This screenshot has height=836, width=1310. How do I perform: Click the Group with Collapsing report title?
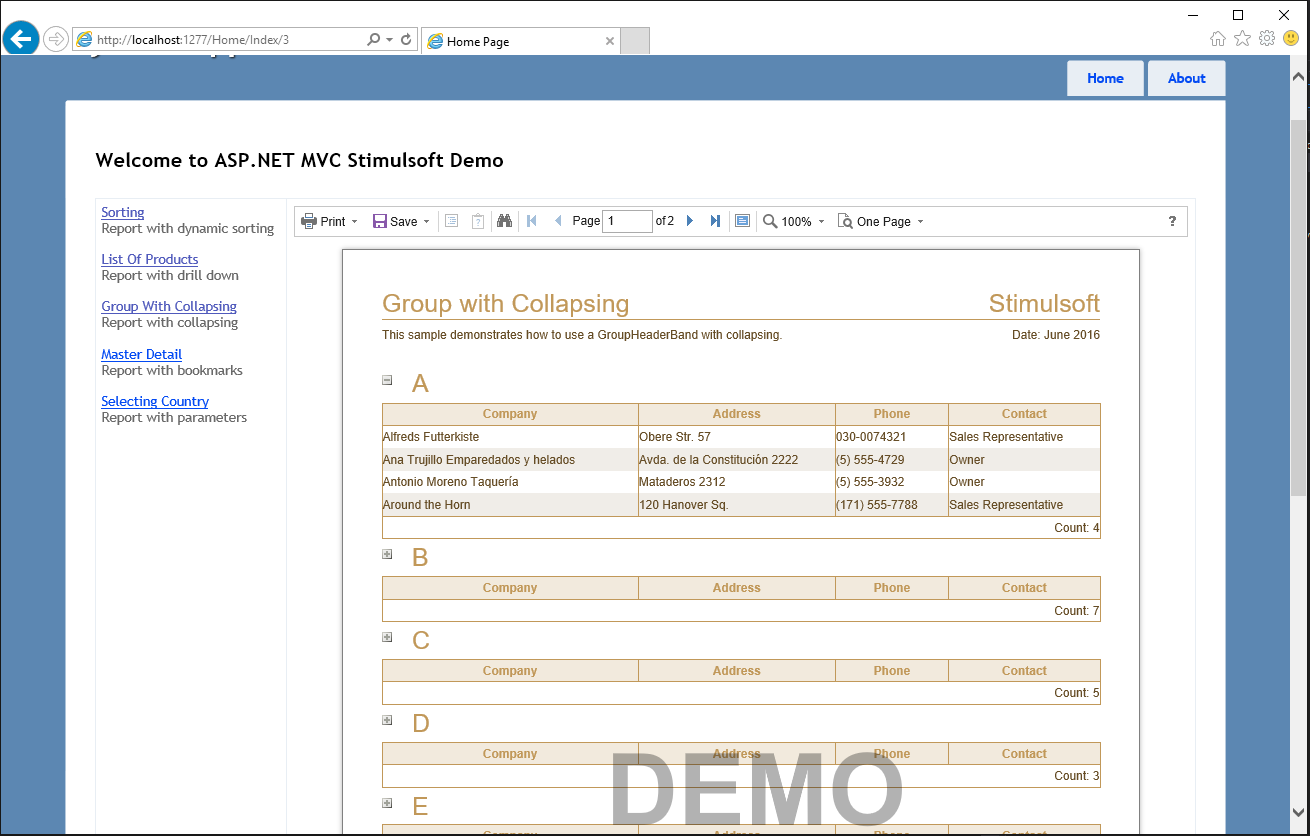(506, 304)
